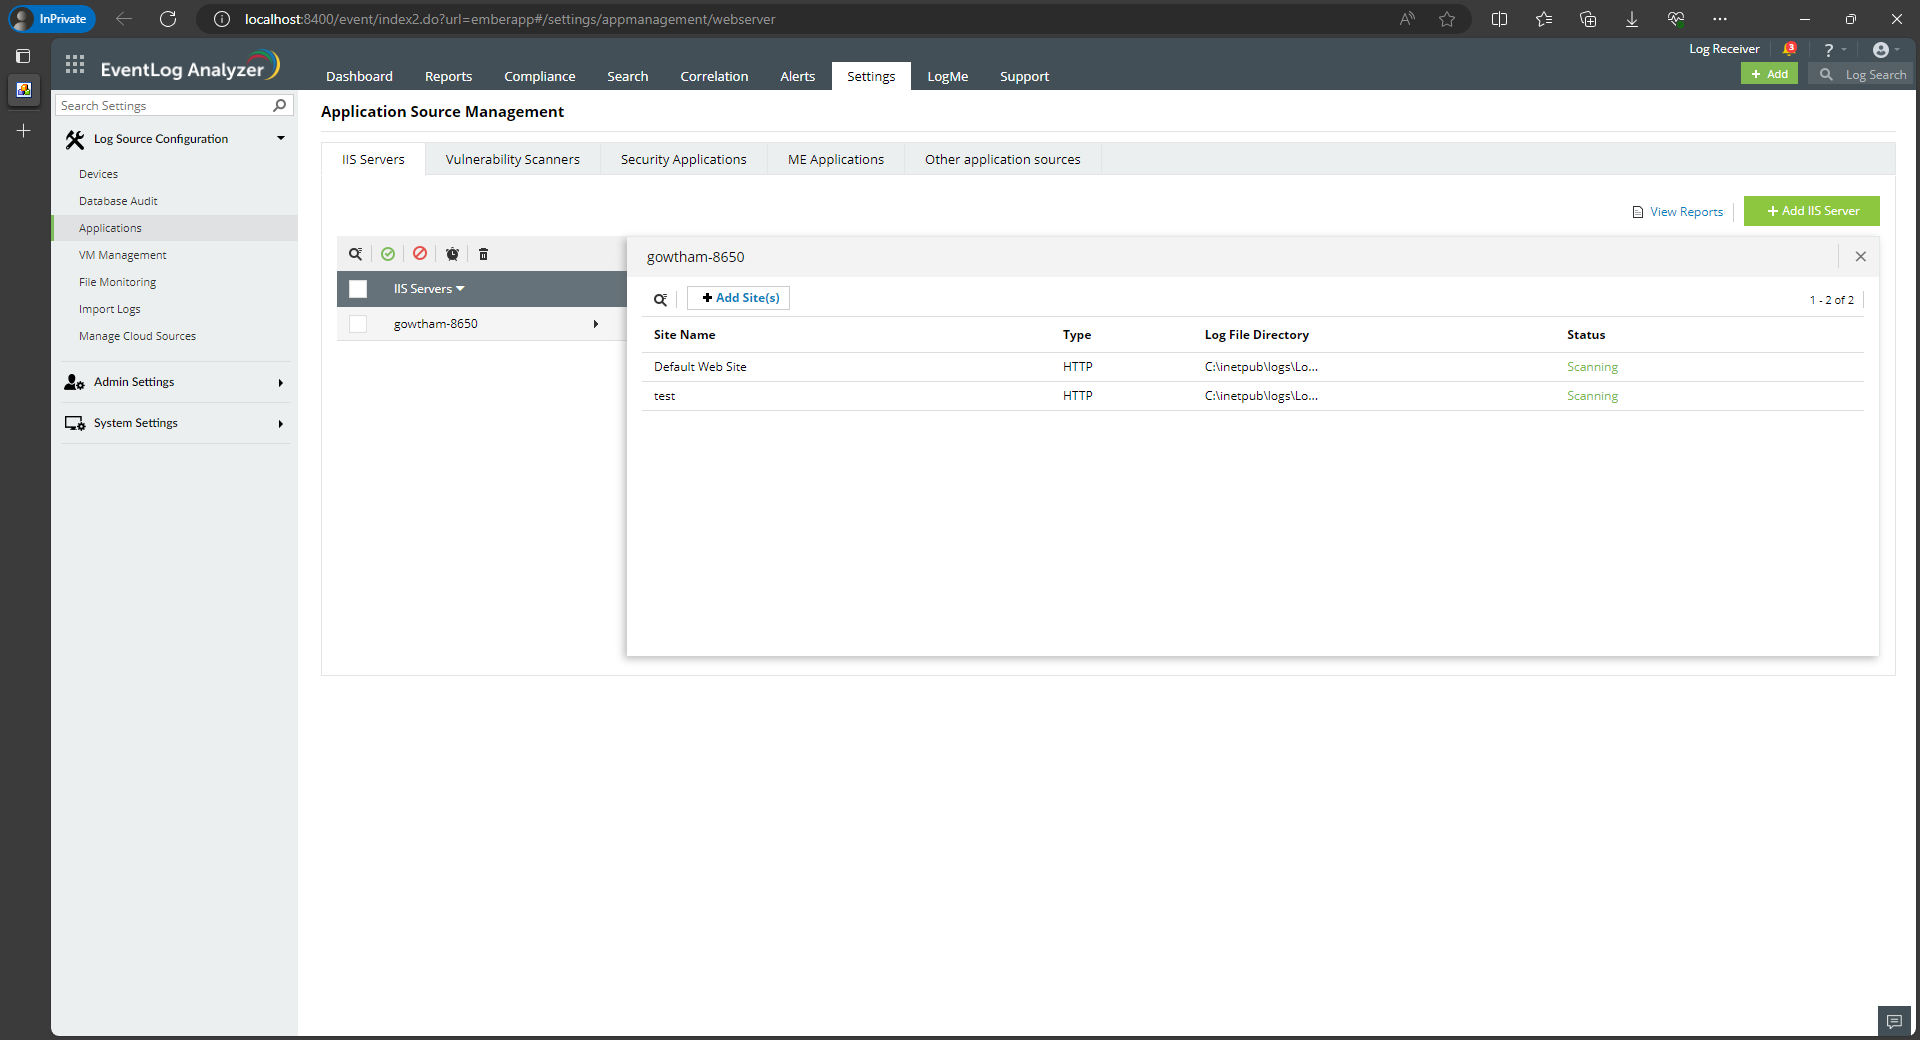The width and height of the screenshot is (1920, 1040).
Task: Click the Add IIS Server button
Action: (1811, 211)
